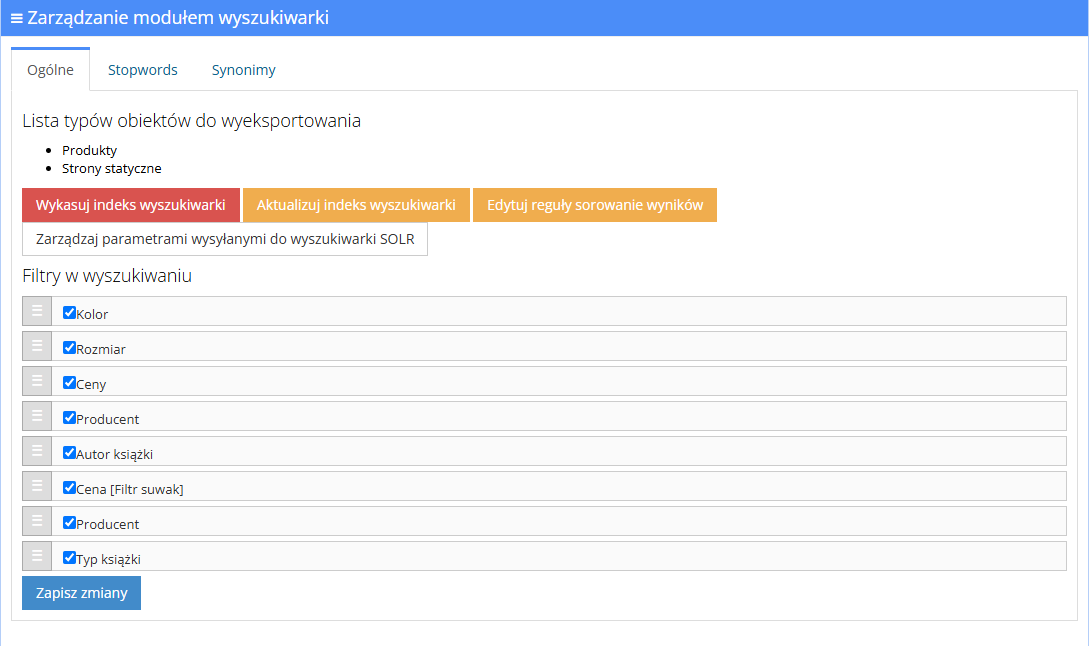
Task: Switch to the Stopwords tab
Action: click(x=142, y=70)
